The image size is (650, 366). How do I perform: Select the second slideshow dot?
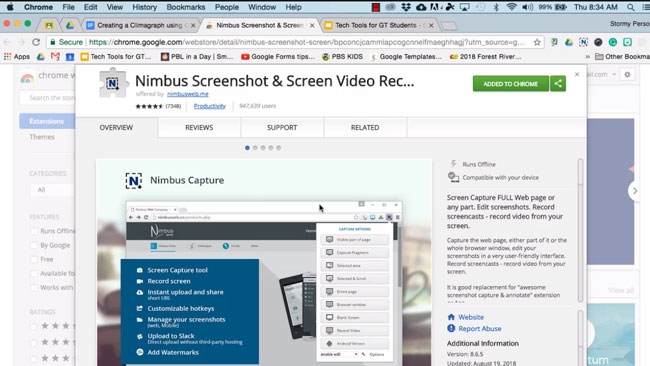pos(255,148)
